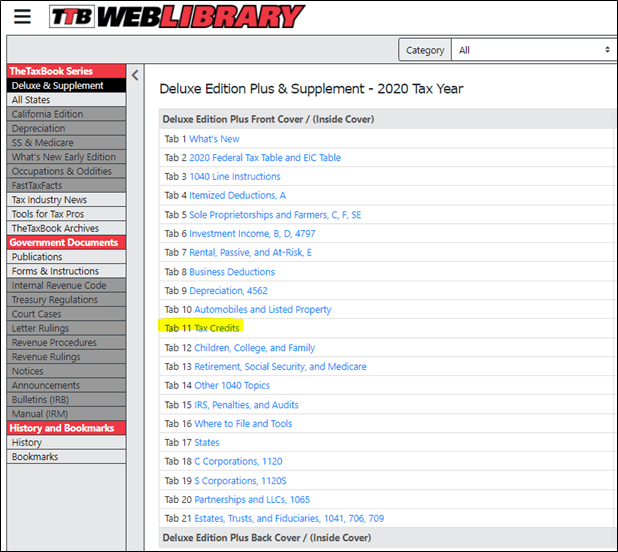Open IRS, Penalties, and Audits link
The image size is (618, 552).
(x=246, y=405)
